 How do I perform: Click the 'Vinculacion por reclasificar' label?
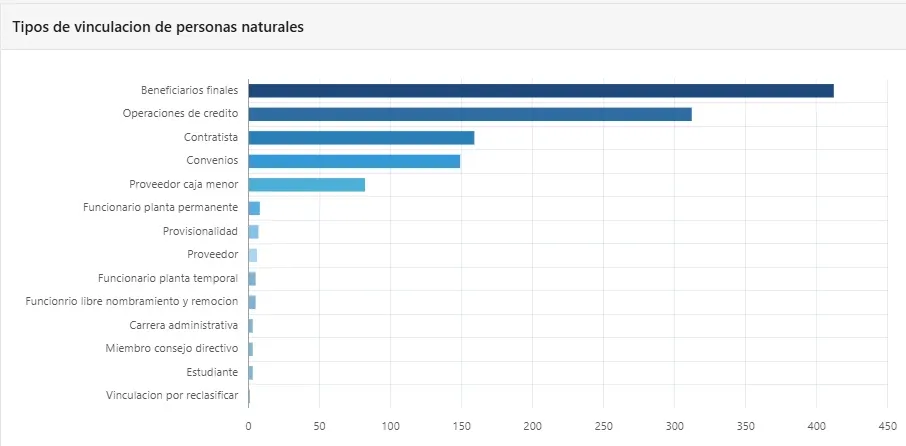(x=172, y=396)
